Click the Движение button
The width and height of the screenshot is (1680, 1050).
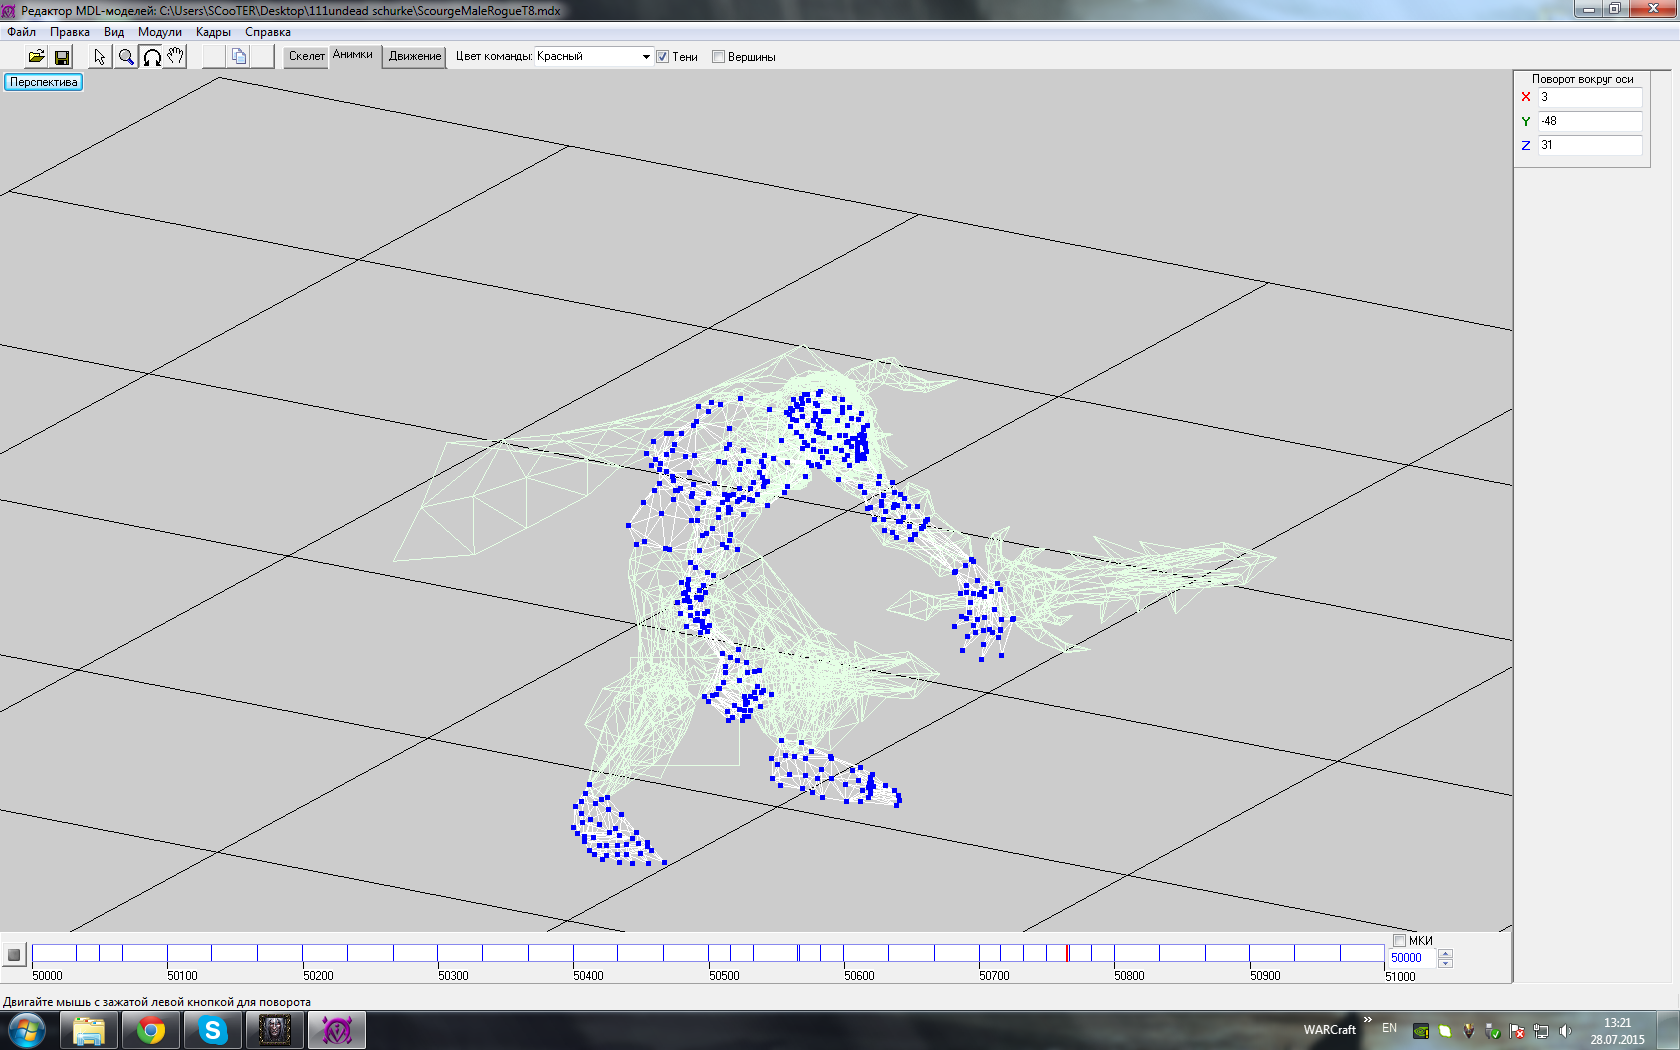point(415,57)
